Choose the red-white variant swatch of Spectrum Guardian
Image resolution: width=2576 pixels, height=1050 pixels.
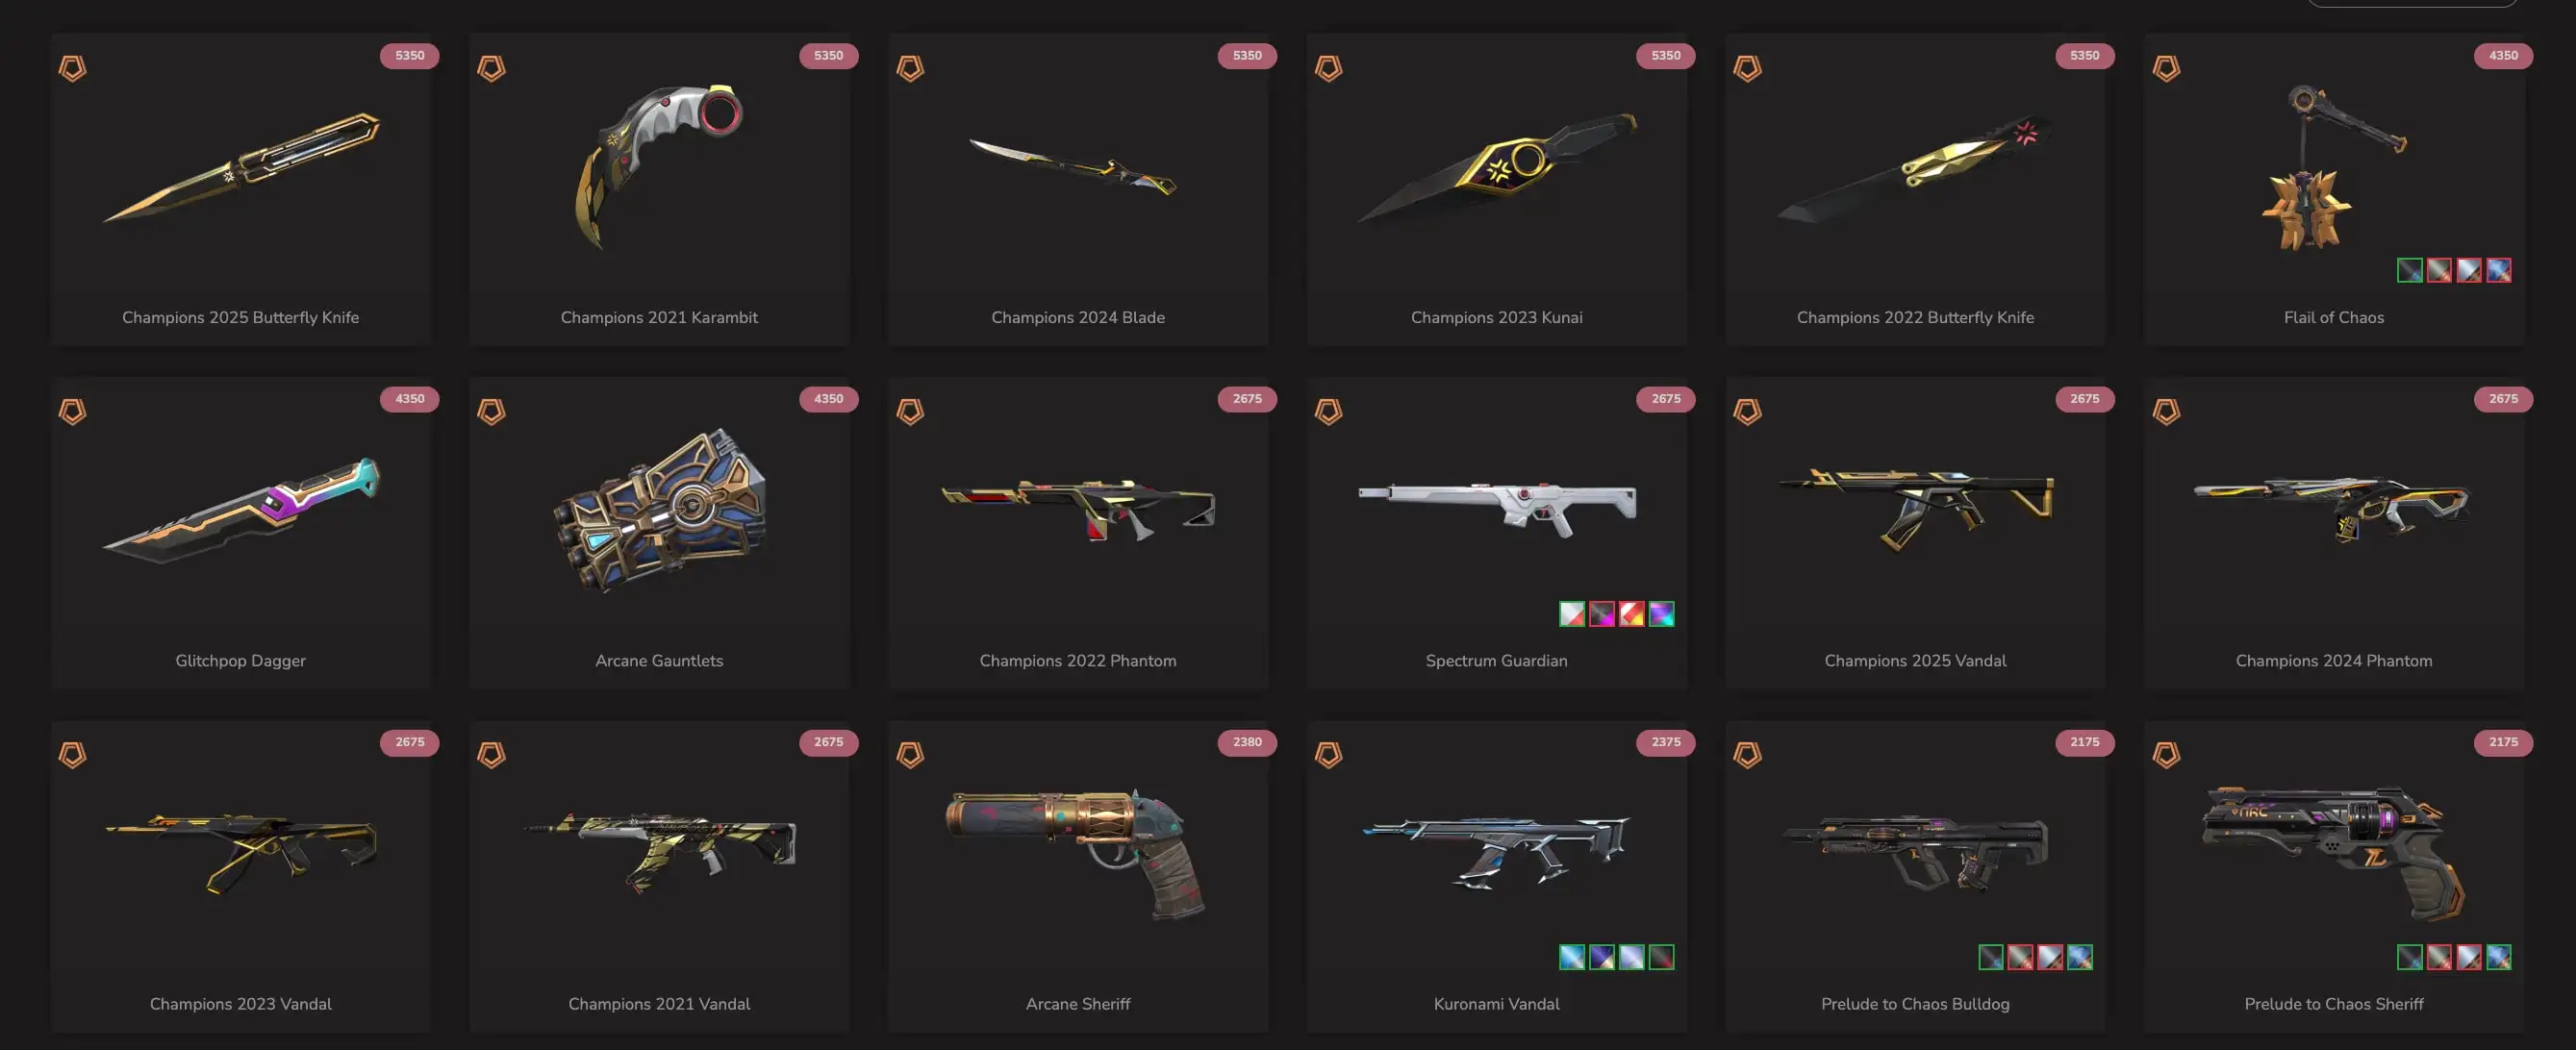click(x=1631, y=613)
